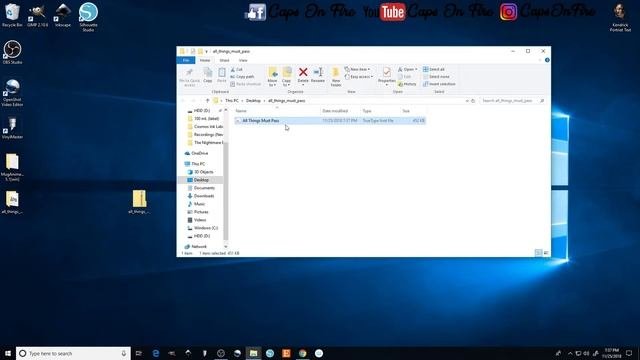Image resolution: width=640 pixels, height=360 pixels.
Task: Click Desktop in address bar path
Action: (253, 101)
